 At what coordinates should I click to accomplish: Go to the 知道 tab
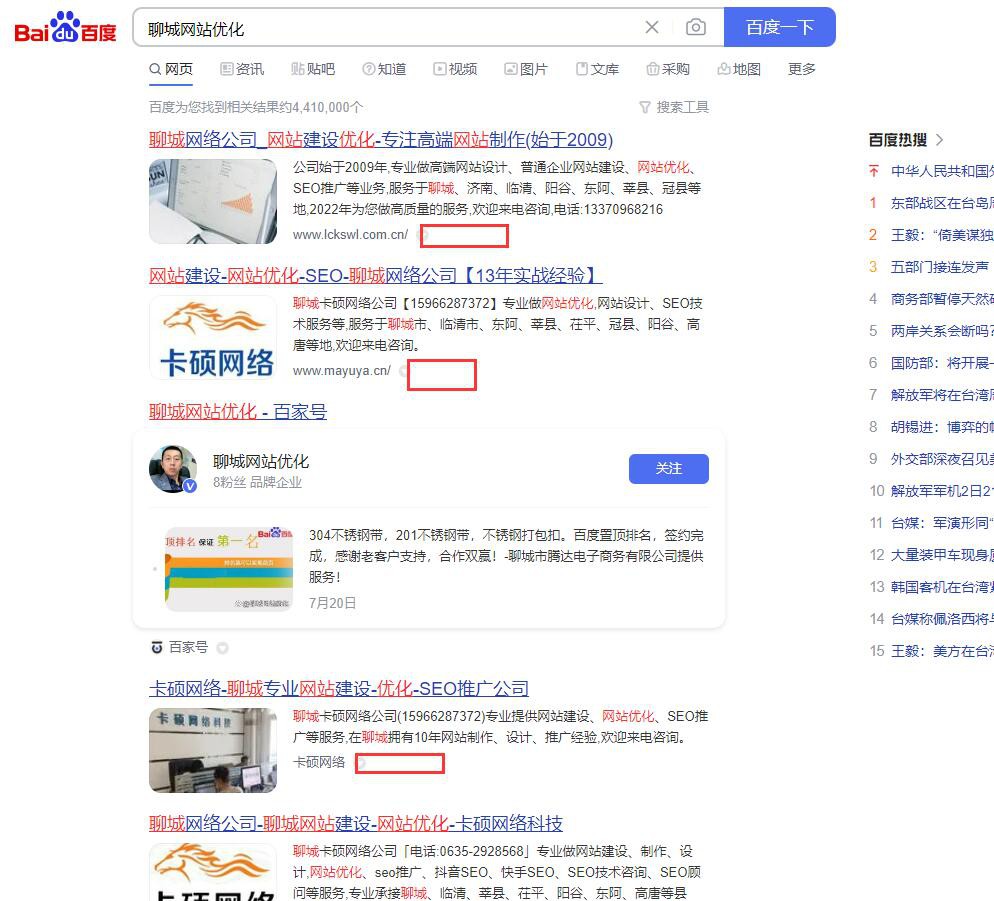click(x=384, y=69)
